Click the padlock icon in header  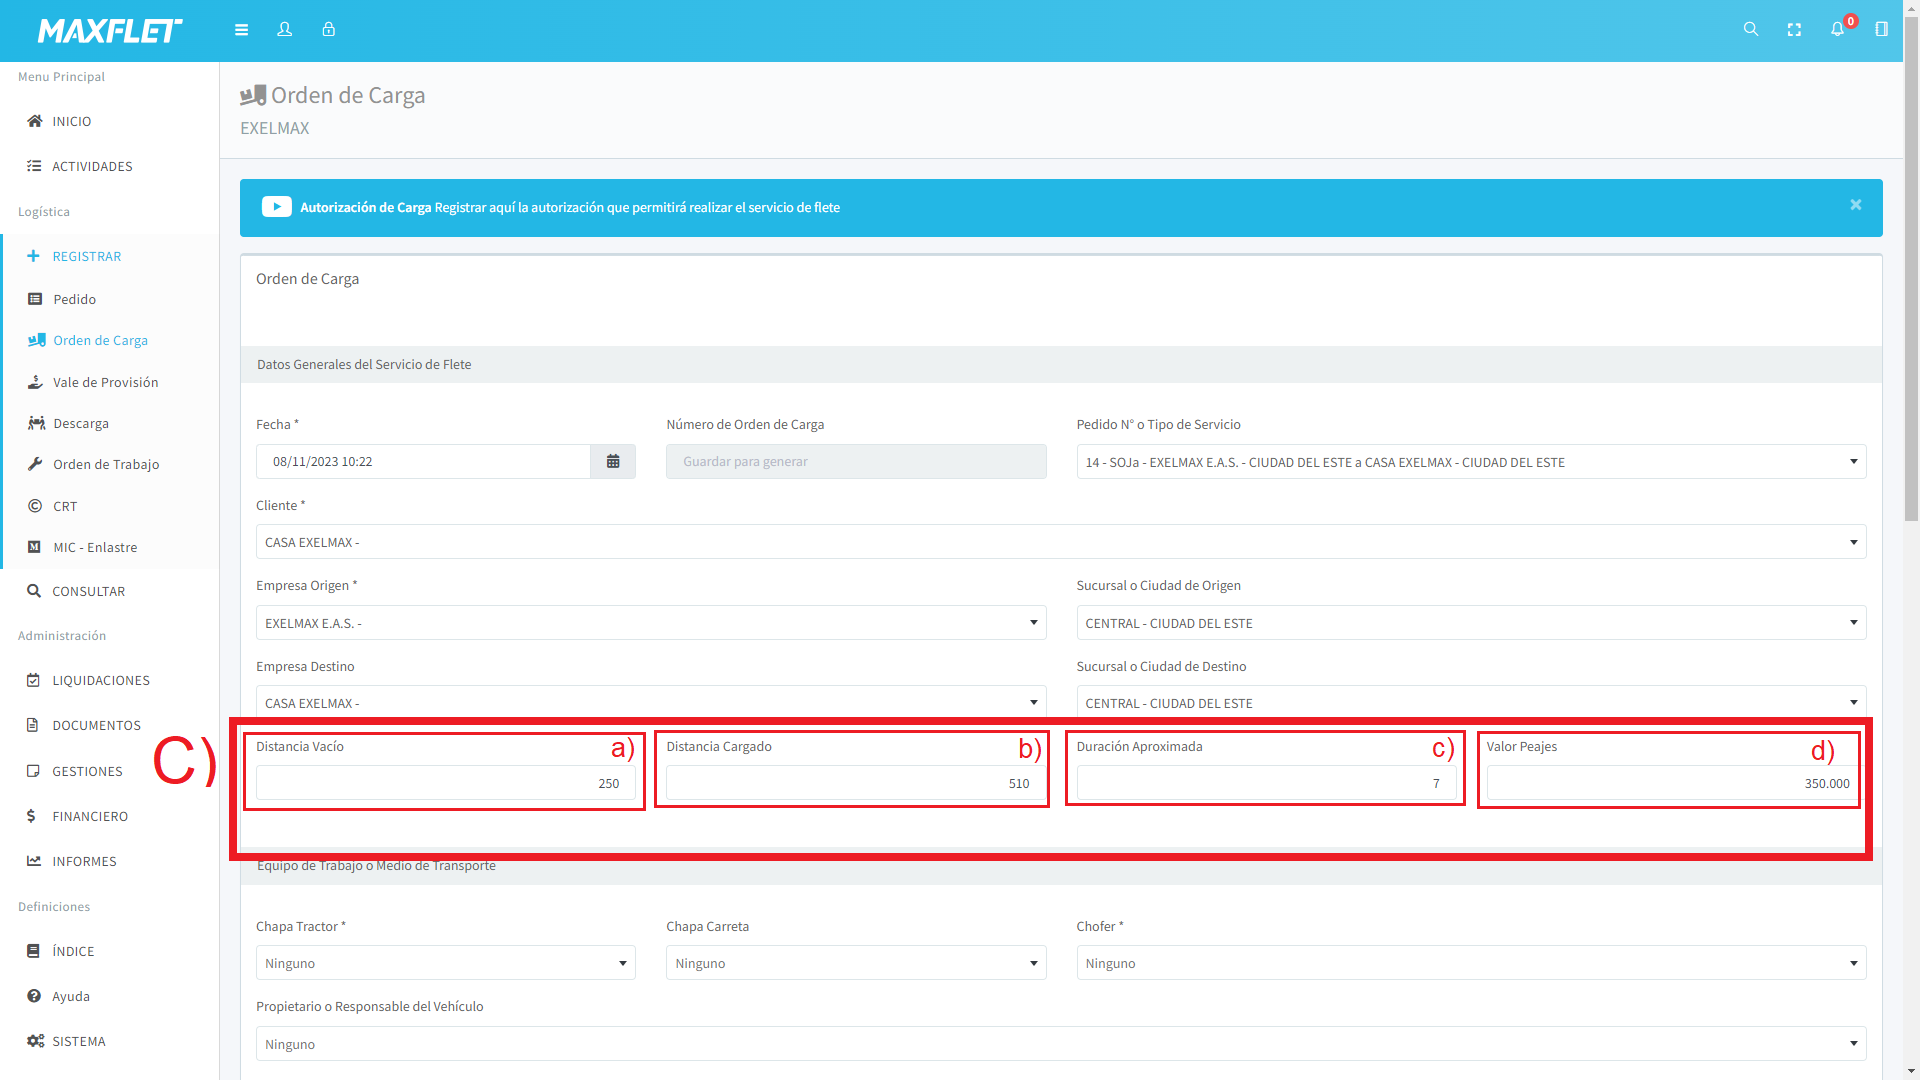tap(328, 30)
